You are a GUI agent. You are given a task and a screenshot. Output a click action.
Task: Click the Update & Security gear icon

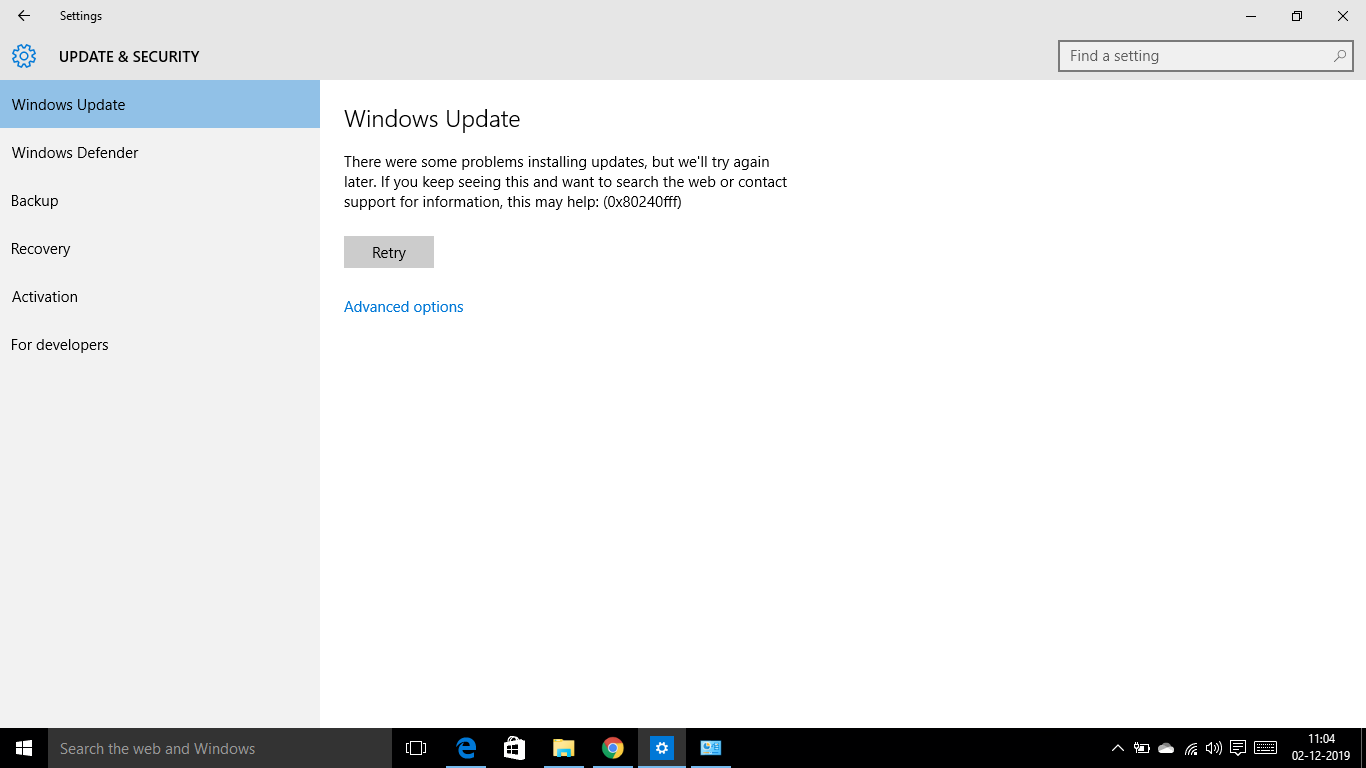(24, 56)
